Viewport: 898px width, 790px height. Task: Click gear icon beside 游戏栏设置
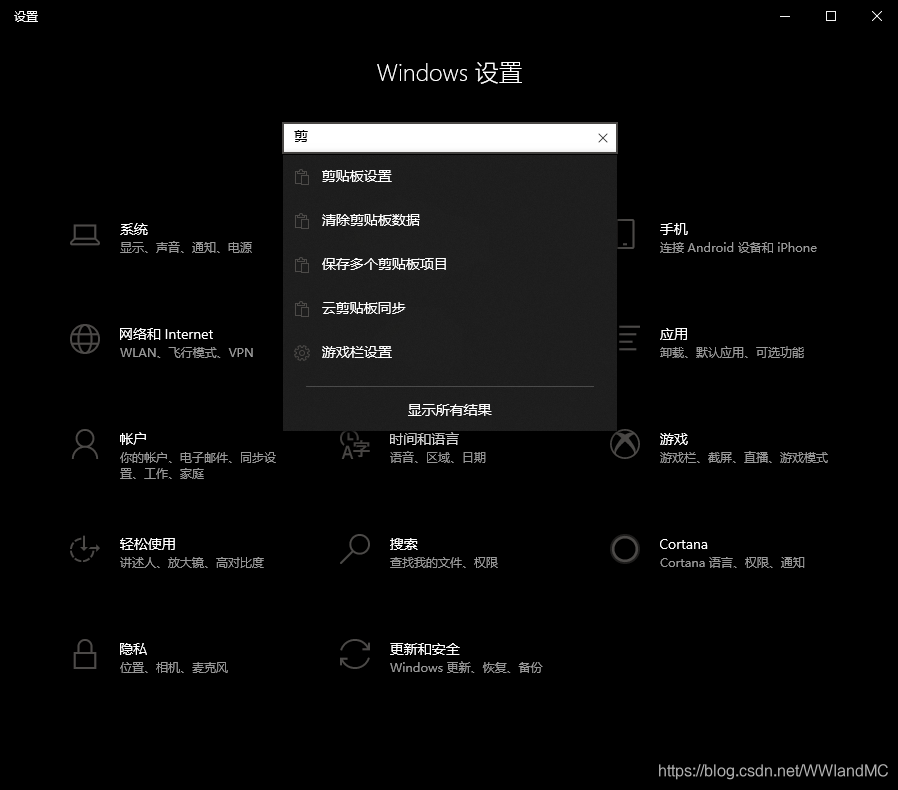tap(302, 353)
